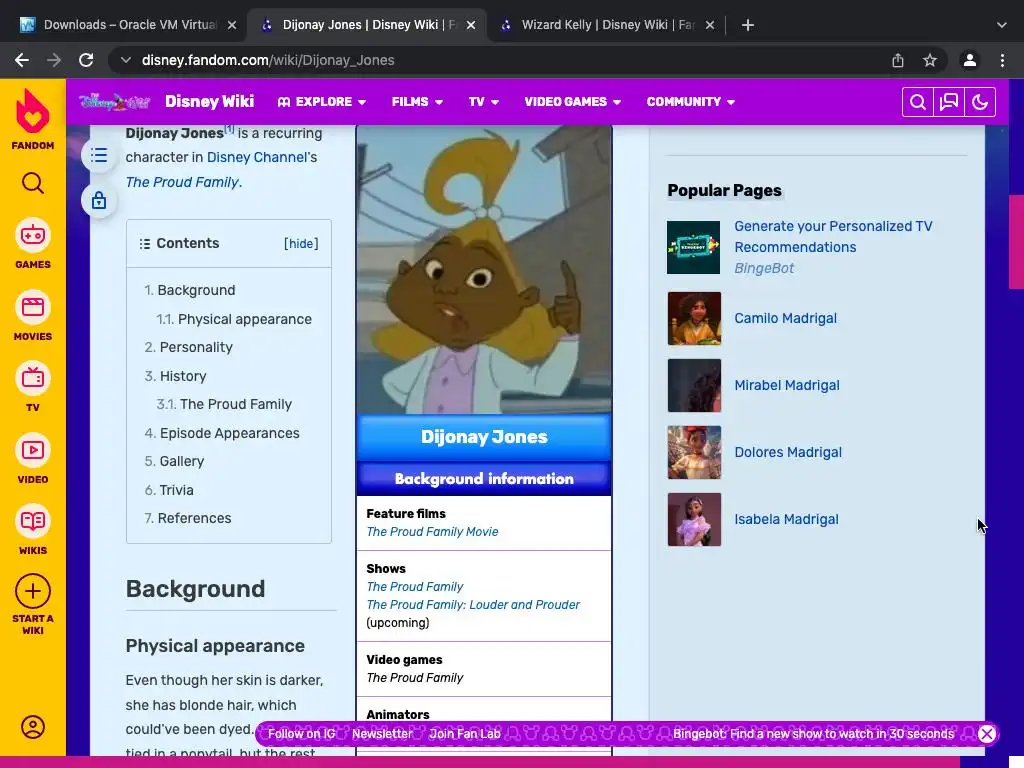Open Generate Personalized TV Recommendations link

(x=833, y=237)
